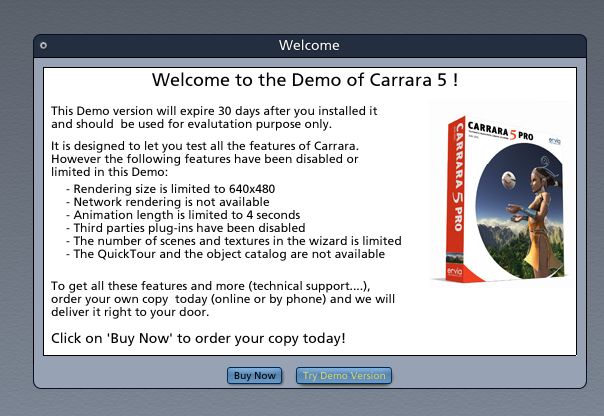Click the Demo expires in 30 days paragraph
The height and width of the screenshot is (416, 604).
tap(214, 117)
